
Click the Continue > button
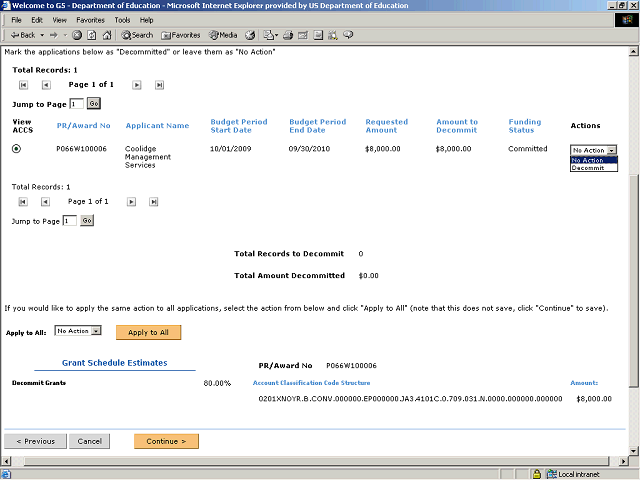coord(166,441)
